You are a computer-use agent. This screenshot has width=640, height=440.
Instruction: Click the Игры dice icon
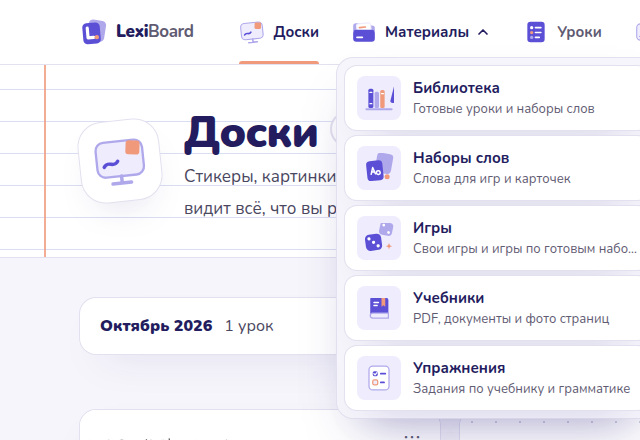click(x=379, y=238)
